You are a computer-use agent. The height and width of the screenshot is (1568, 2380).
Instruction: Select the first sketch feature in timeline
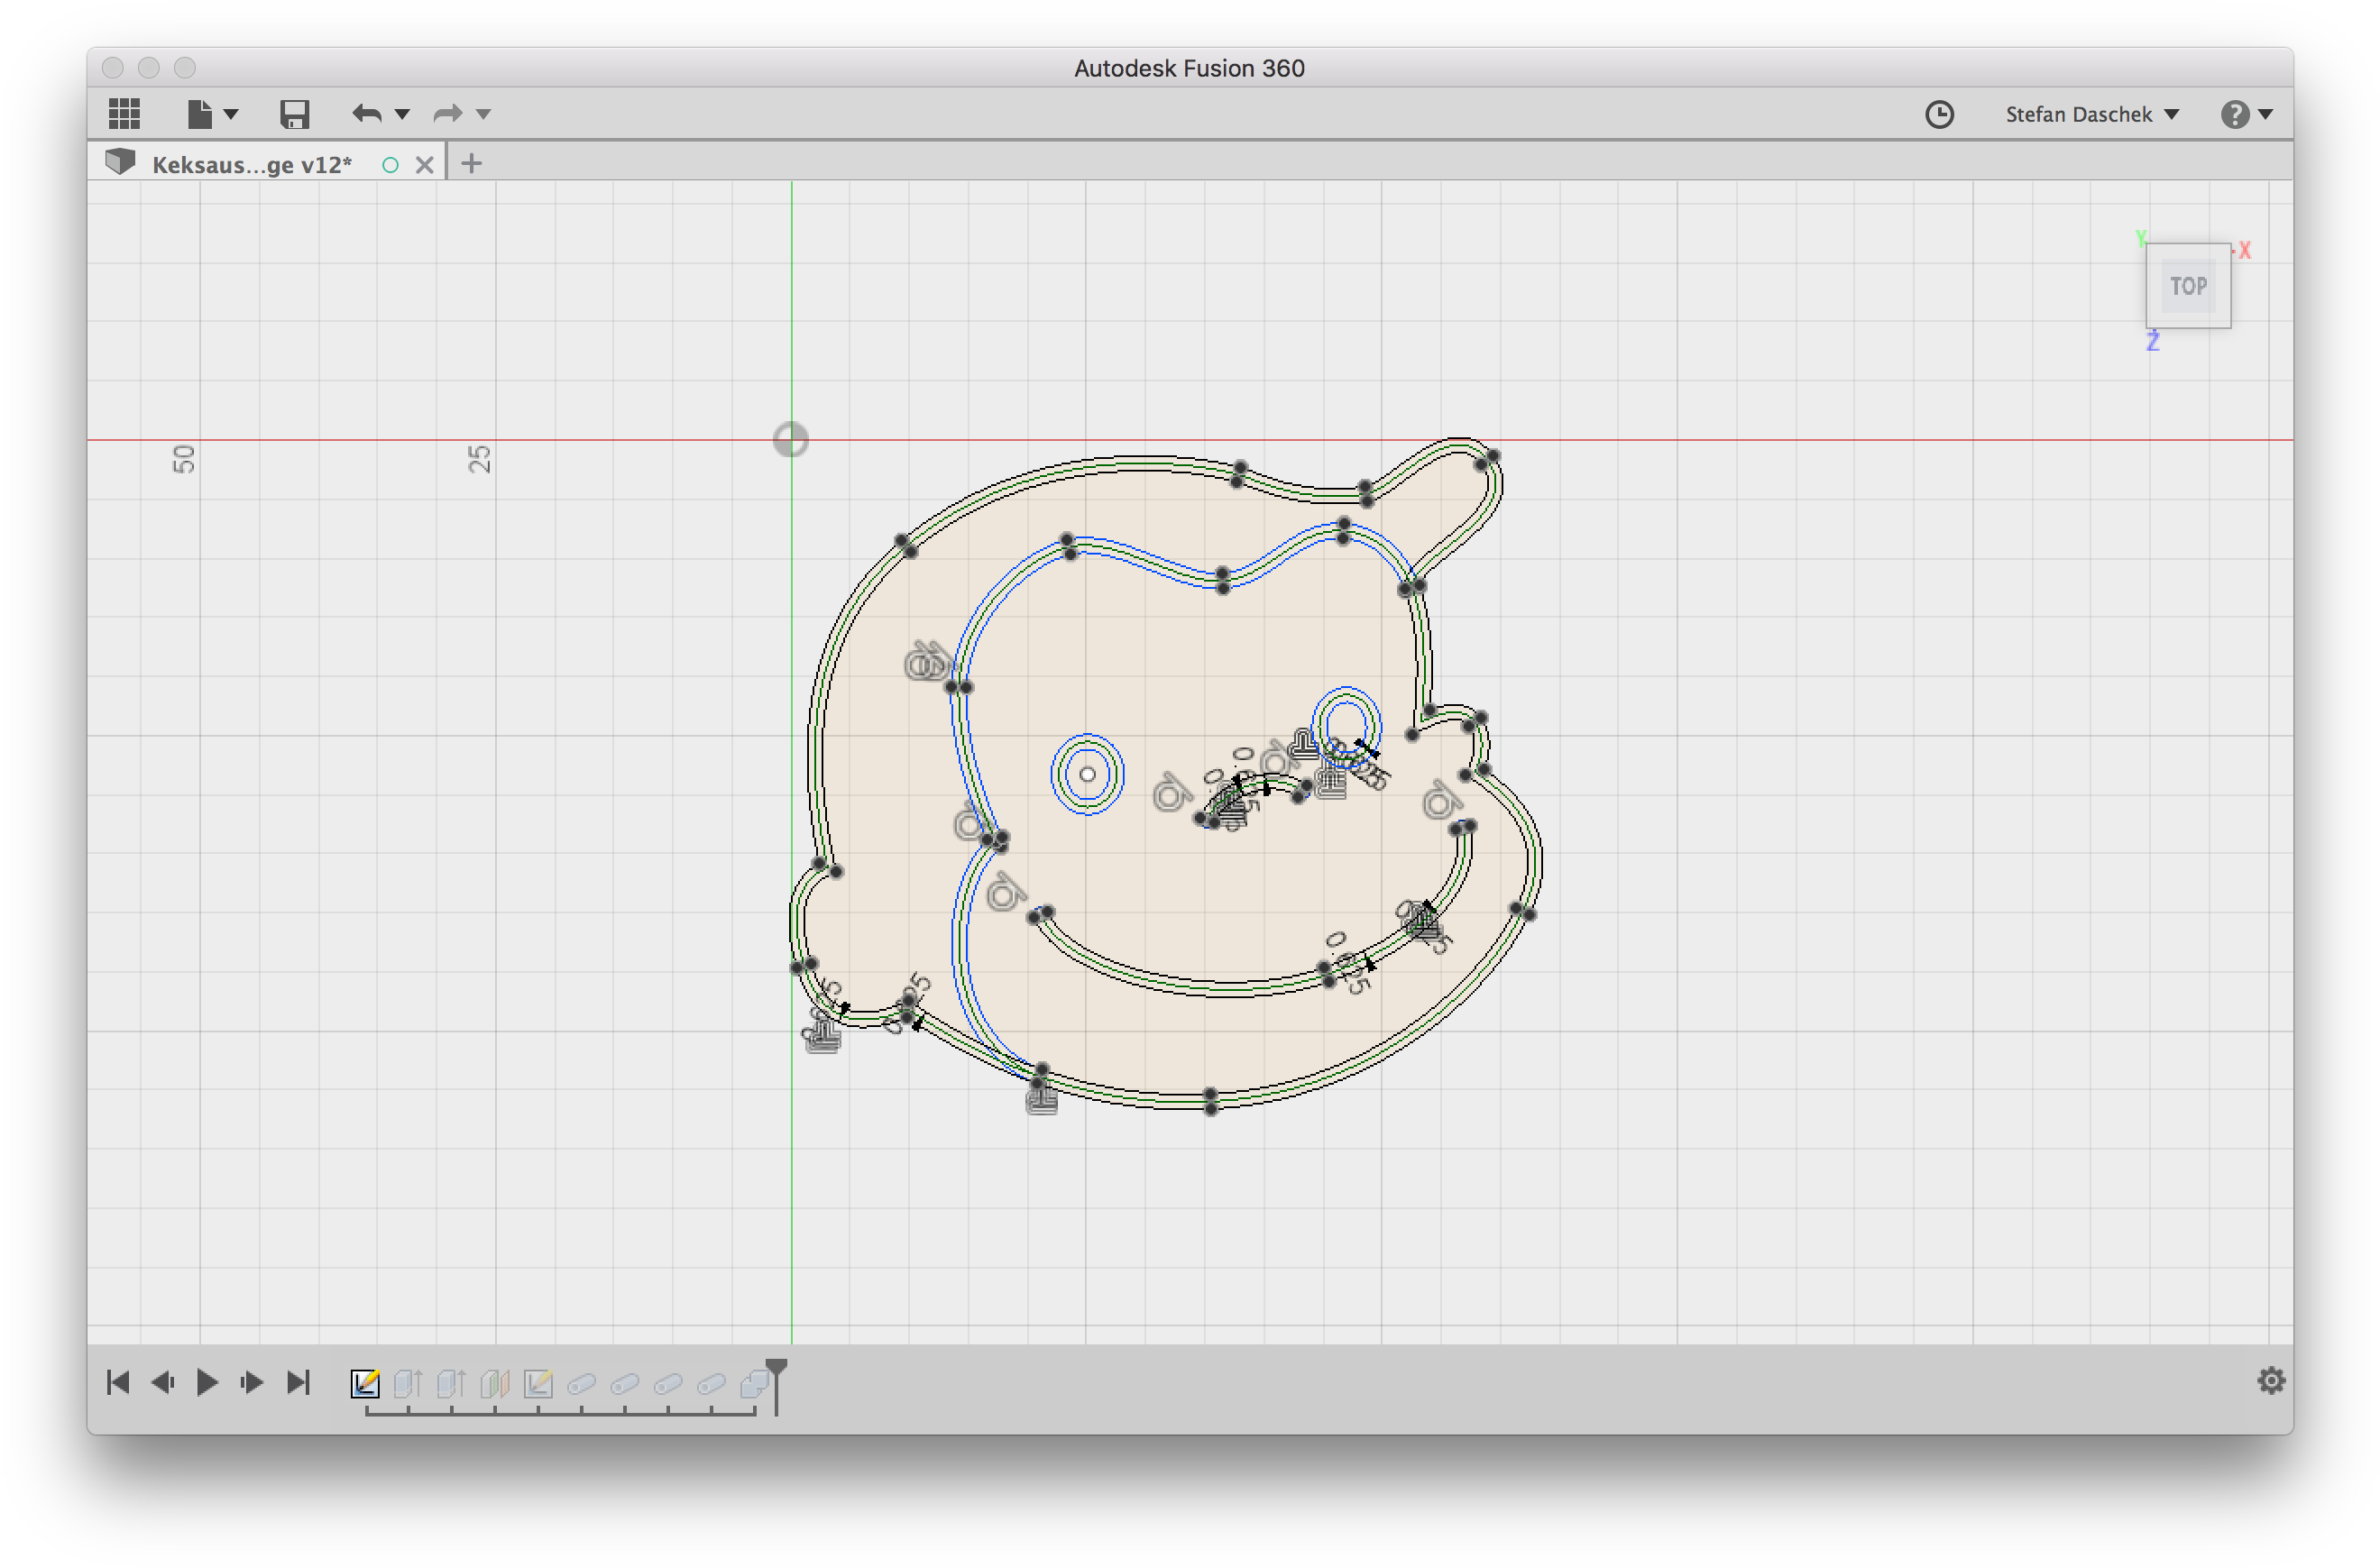365,1383
